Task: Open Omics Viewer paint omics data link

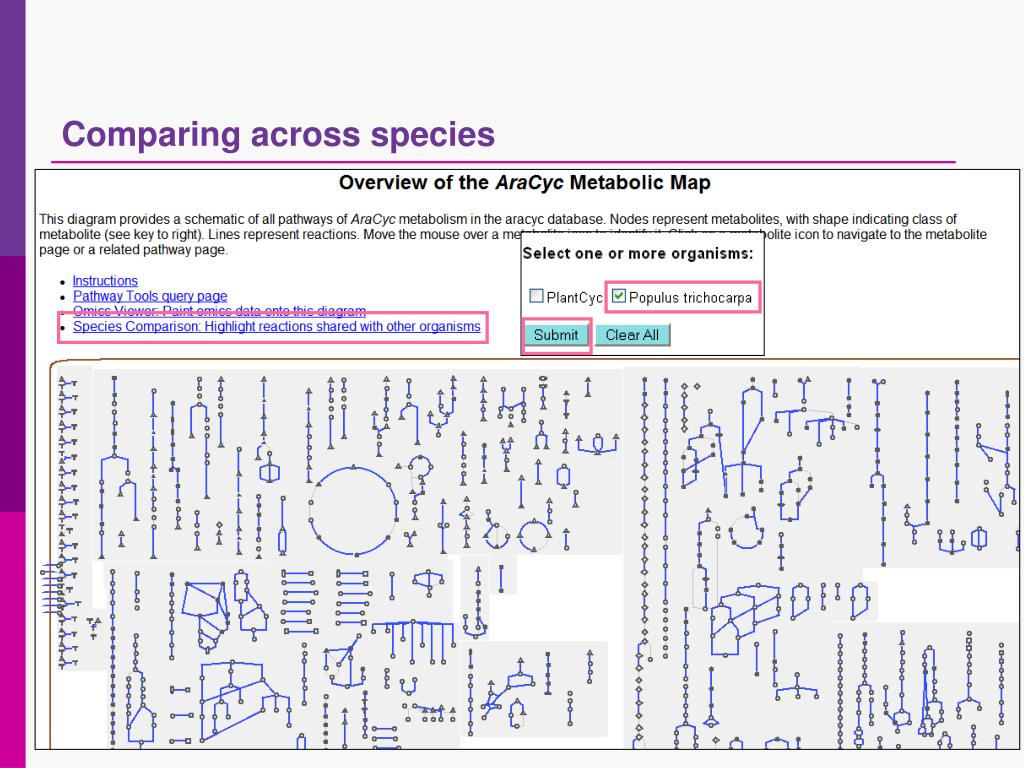Action: pos(219,310)
